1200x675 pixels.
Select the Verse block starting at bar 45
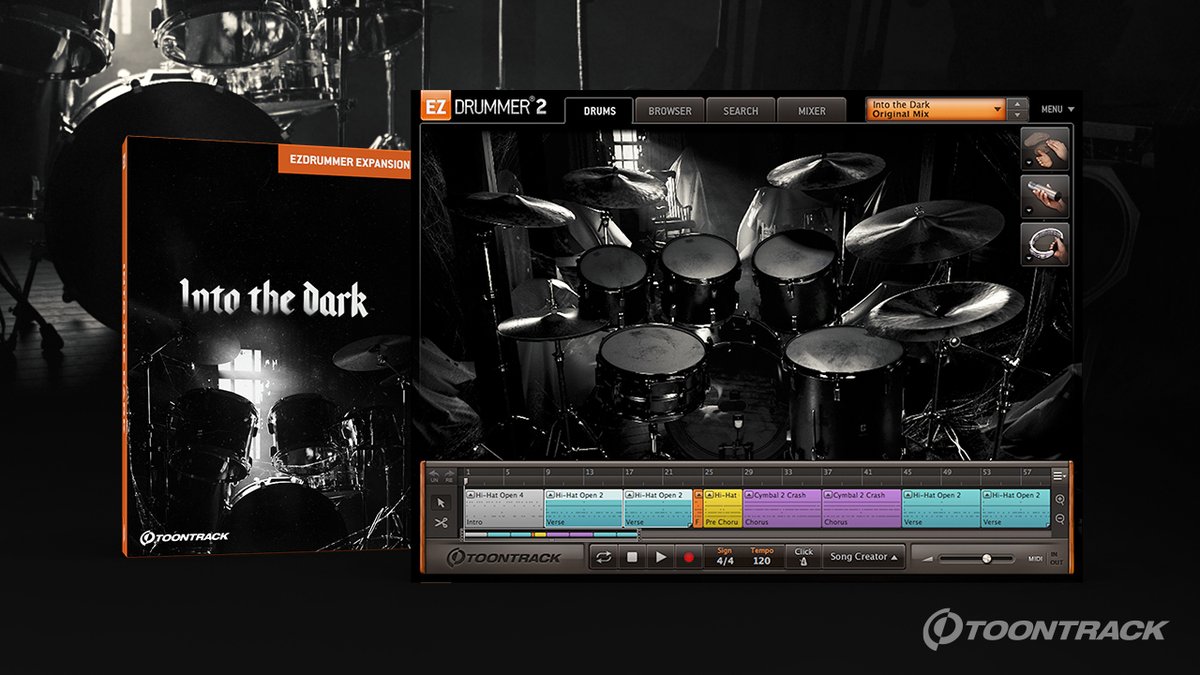pos(941,508)
